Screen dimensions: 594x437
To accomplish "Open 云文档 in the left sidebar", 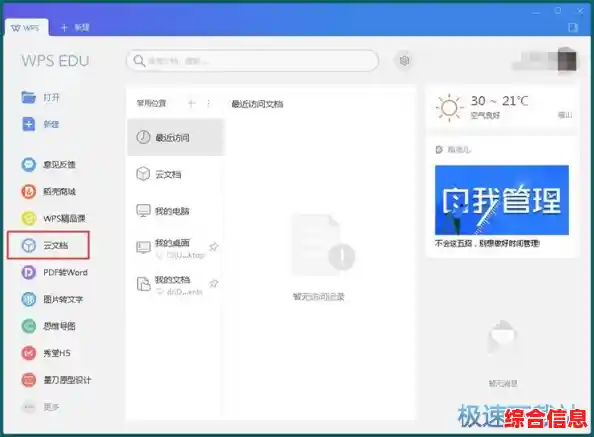I will 48,245.
